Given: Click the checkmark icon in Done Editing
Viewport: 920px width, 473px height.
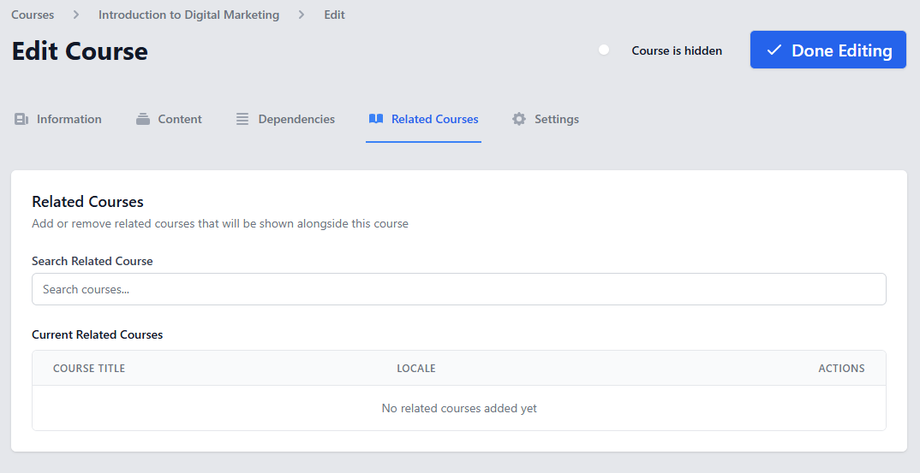Looking at the screenshot, I should pyautogui.click(x=774, y=50).
